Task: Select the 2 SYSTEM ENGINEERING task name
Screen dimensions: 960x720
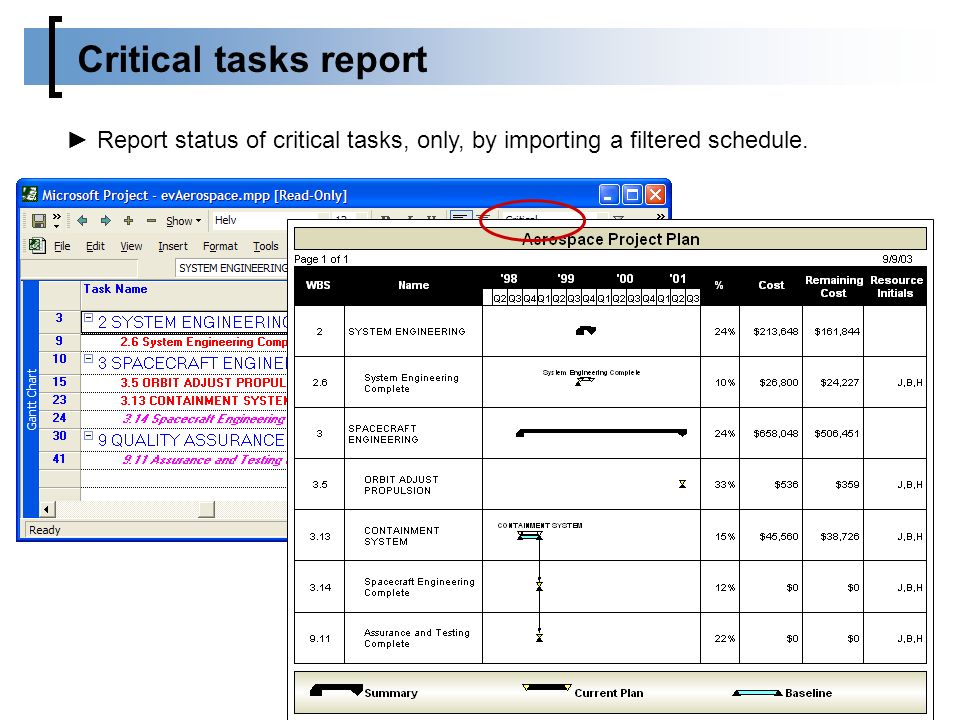Action: (192, 322)
